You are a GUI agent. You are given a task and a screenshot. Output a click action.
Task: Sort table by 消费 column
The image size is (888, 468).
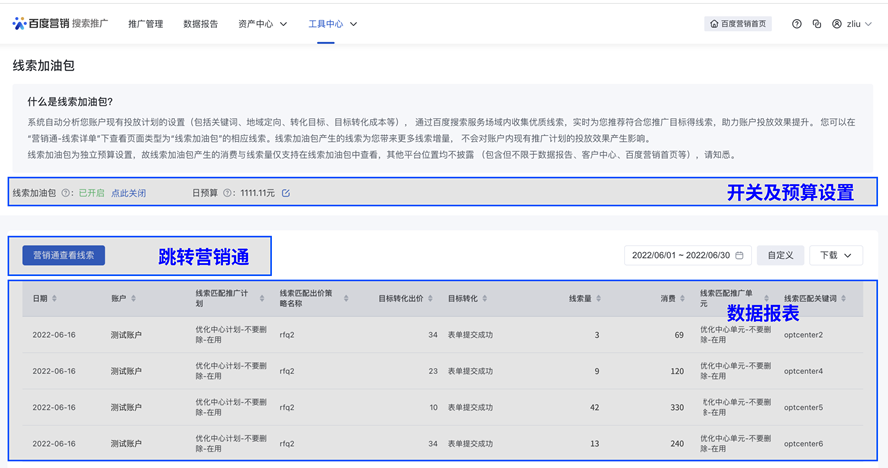(x=681, y=298)
